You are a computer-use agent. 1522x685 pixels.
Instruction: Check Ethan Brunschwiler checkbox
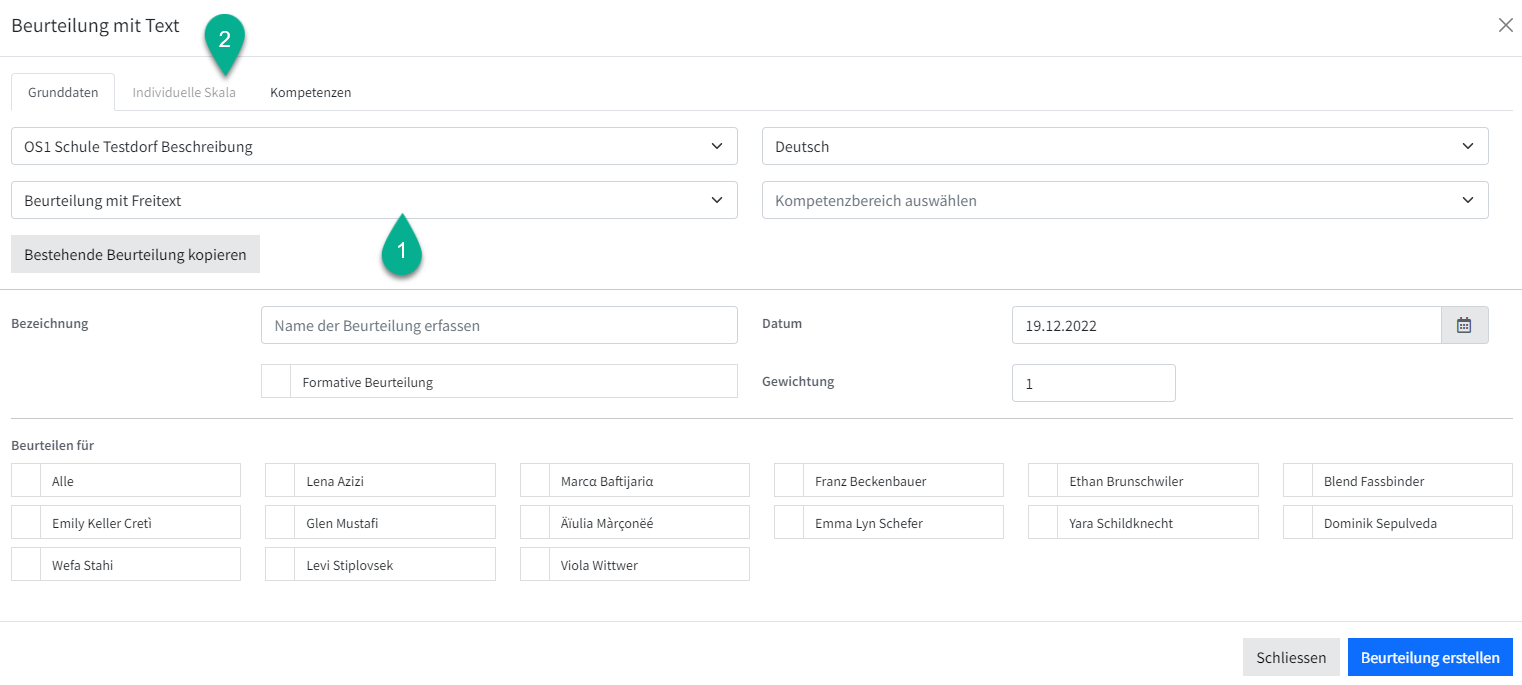(1043, 480)
